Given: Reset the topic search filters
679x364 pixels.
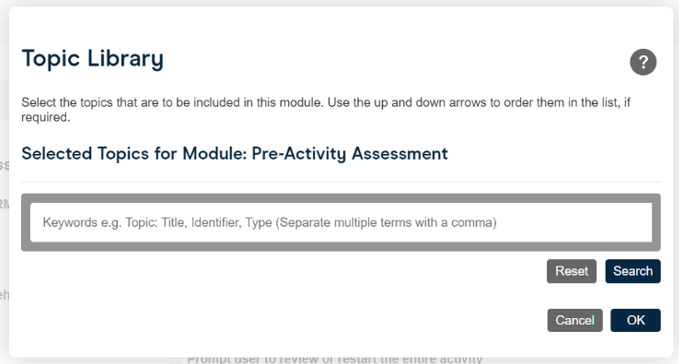Looking at the screenshot, I should pos(572,271).
